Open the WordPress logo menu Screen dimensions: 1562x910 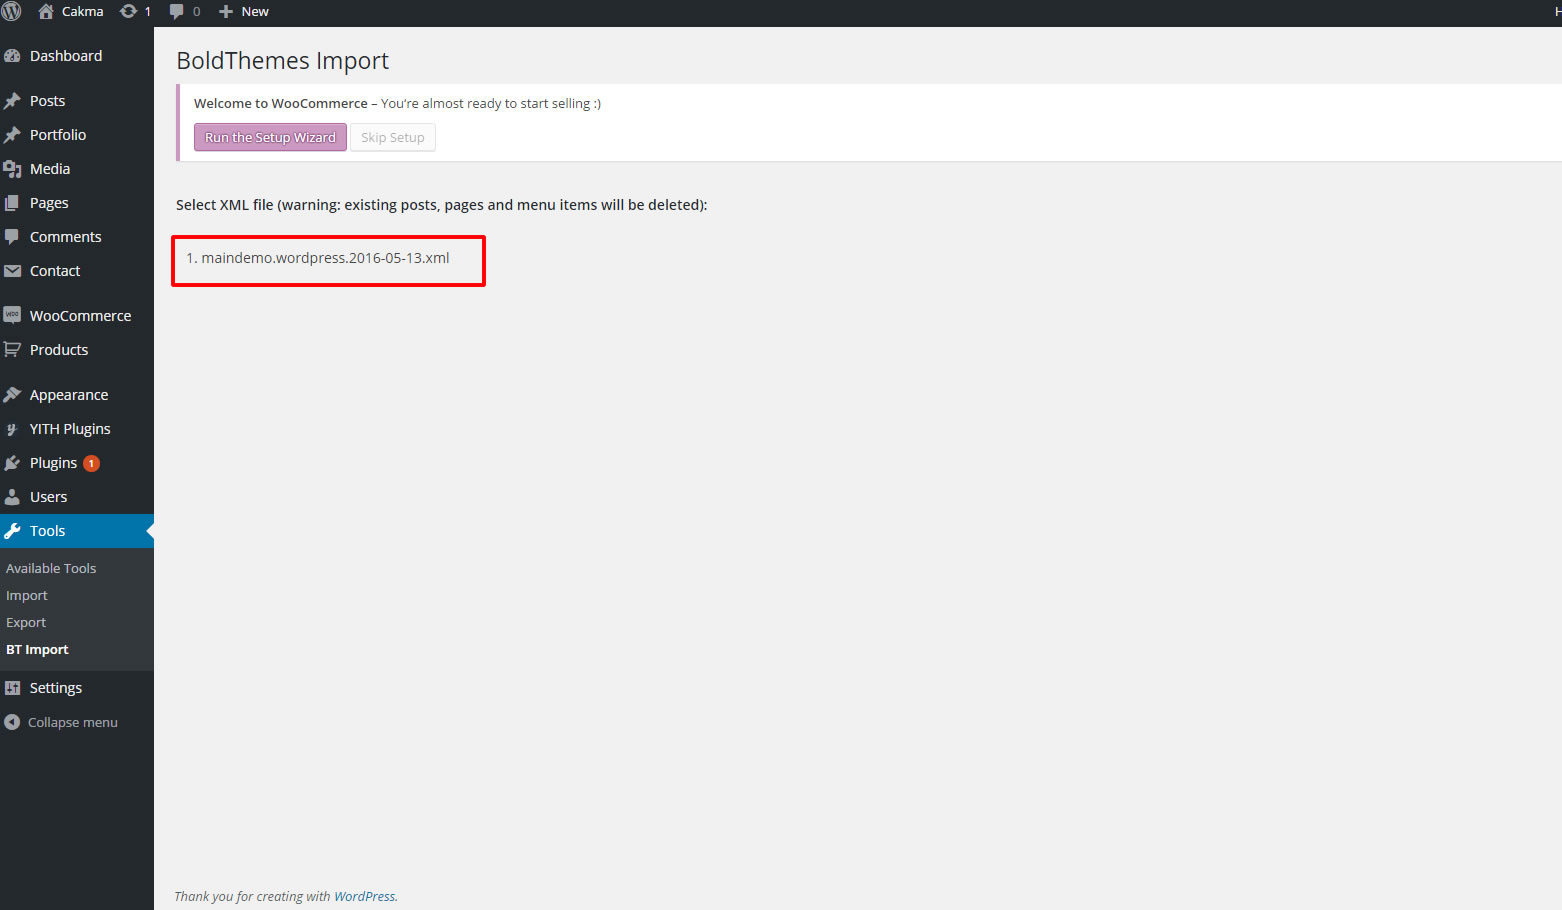[11, 11]
